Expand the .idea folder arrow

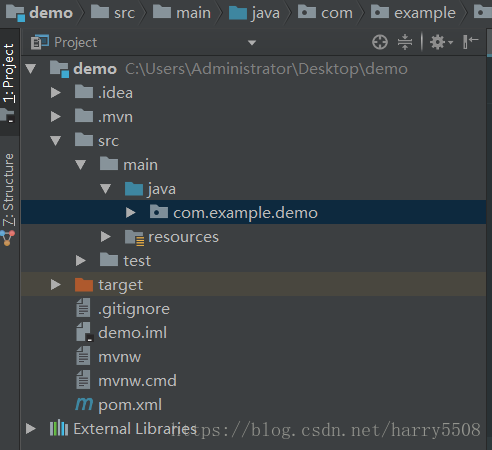pyautogui.click(x=56, y=93)
